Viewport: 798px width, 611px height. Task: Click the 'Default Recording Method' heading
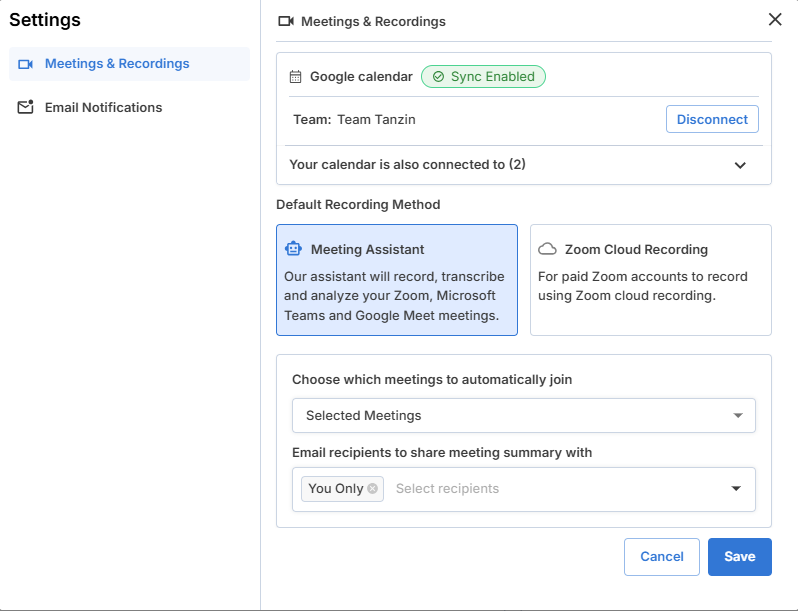point(358,205)
